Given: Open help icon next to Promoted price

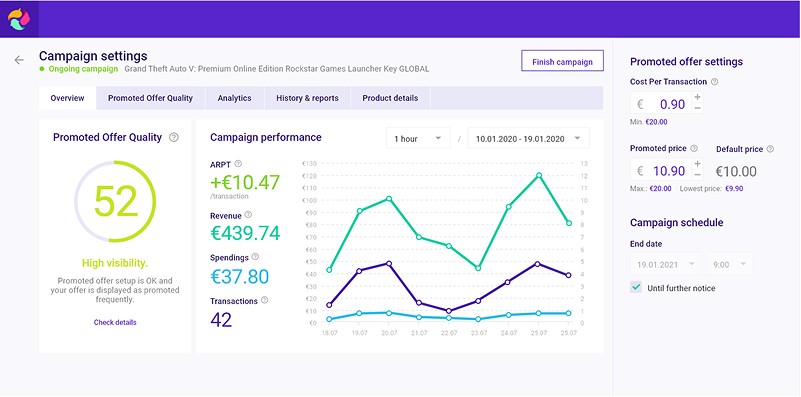Looking at the screenshot, I should [694, 149].
